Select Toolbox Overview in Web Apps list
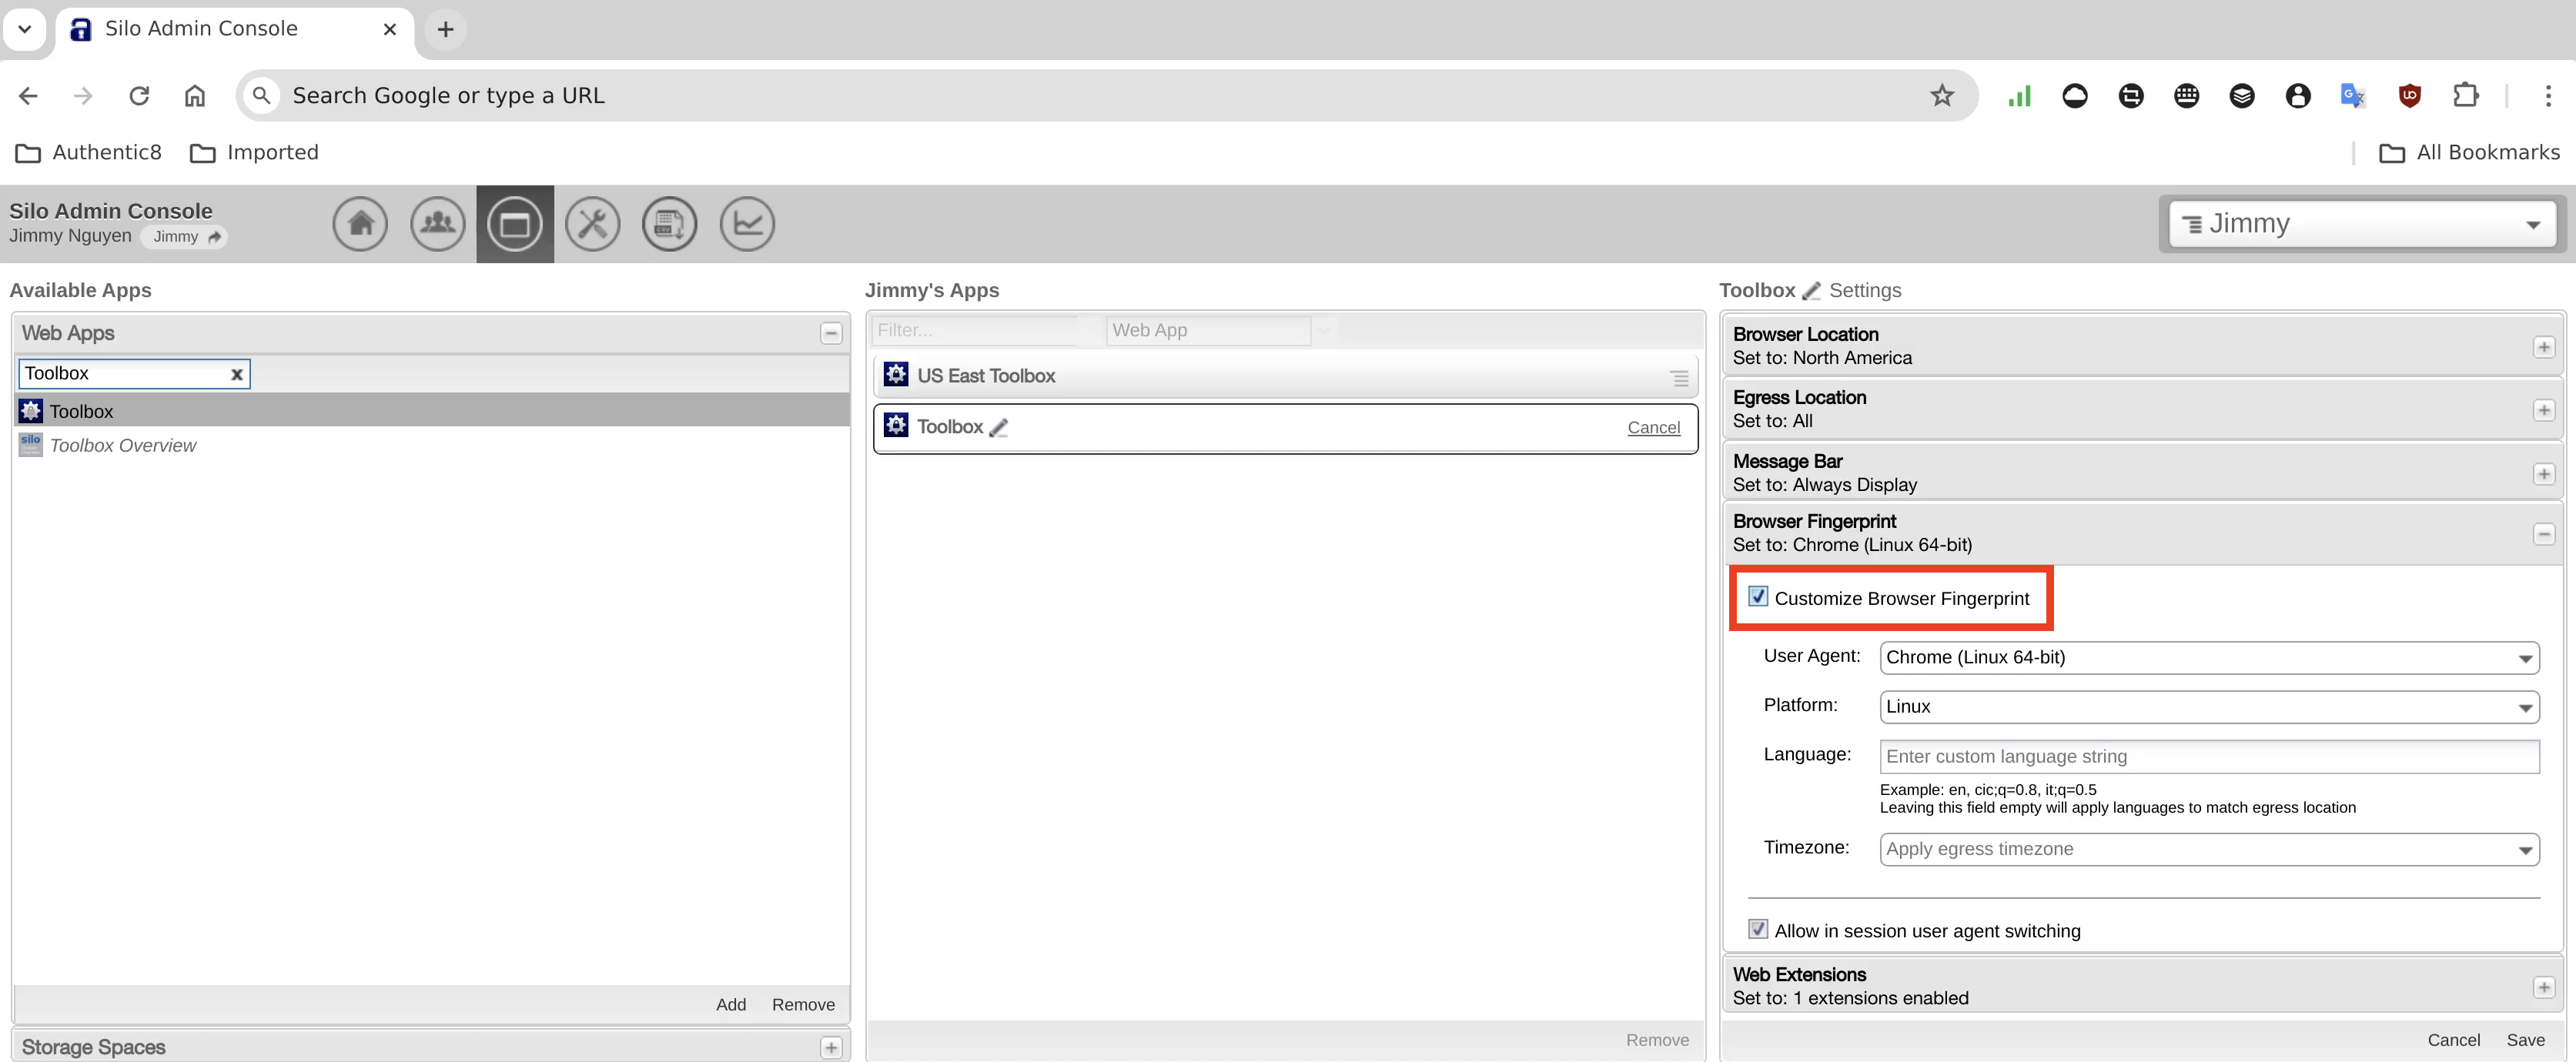2576x1062 pixels. coord(123,446)
